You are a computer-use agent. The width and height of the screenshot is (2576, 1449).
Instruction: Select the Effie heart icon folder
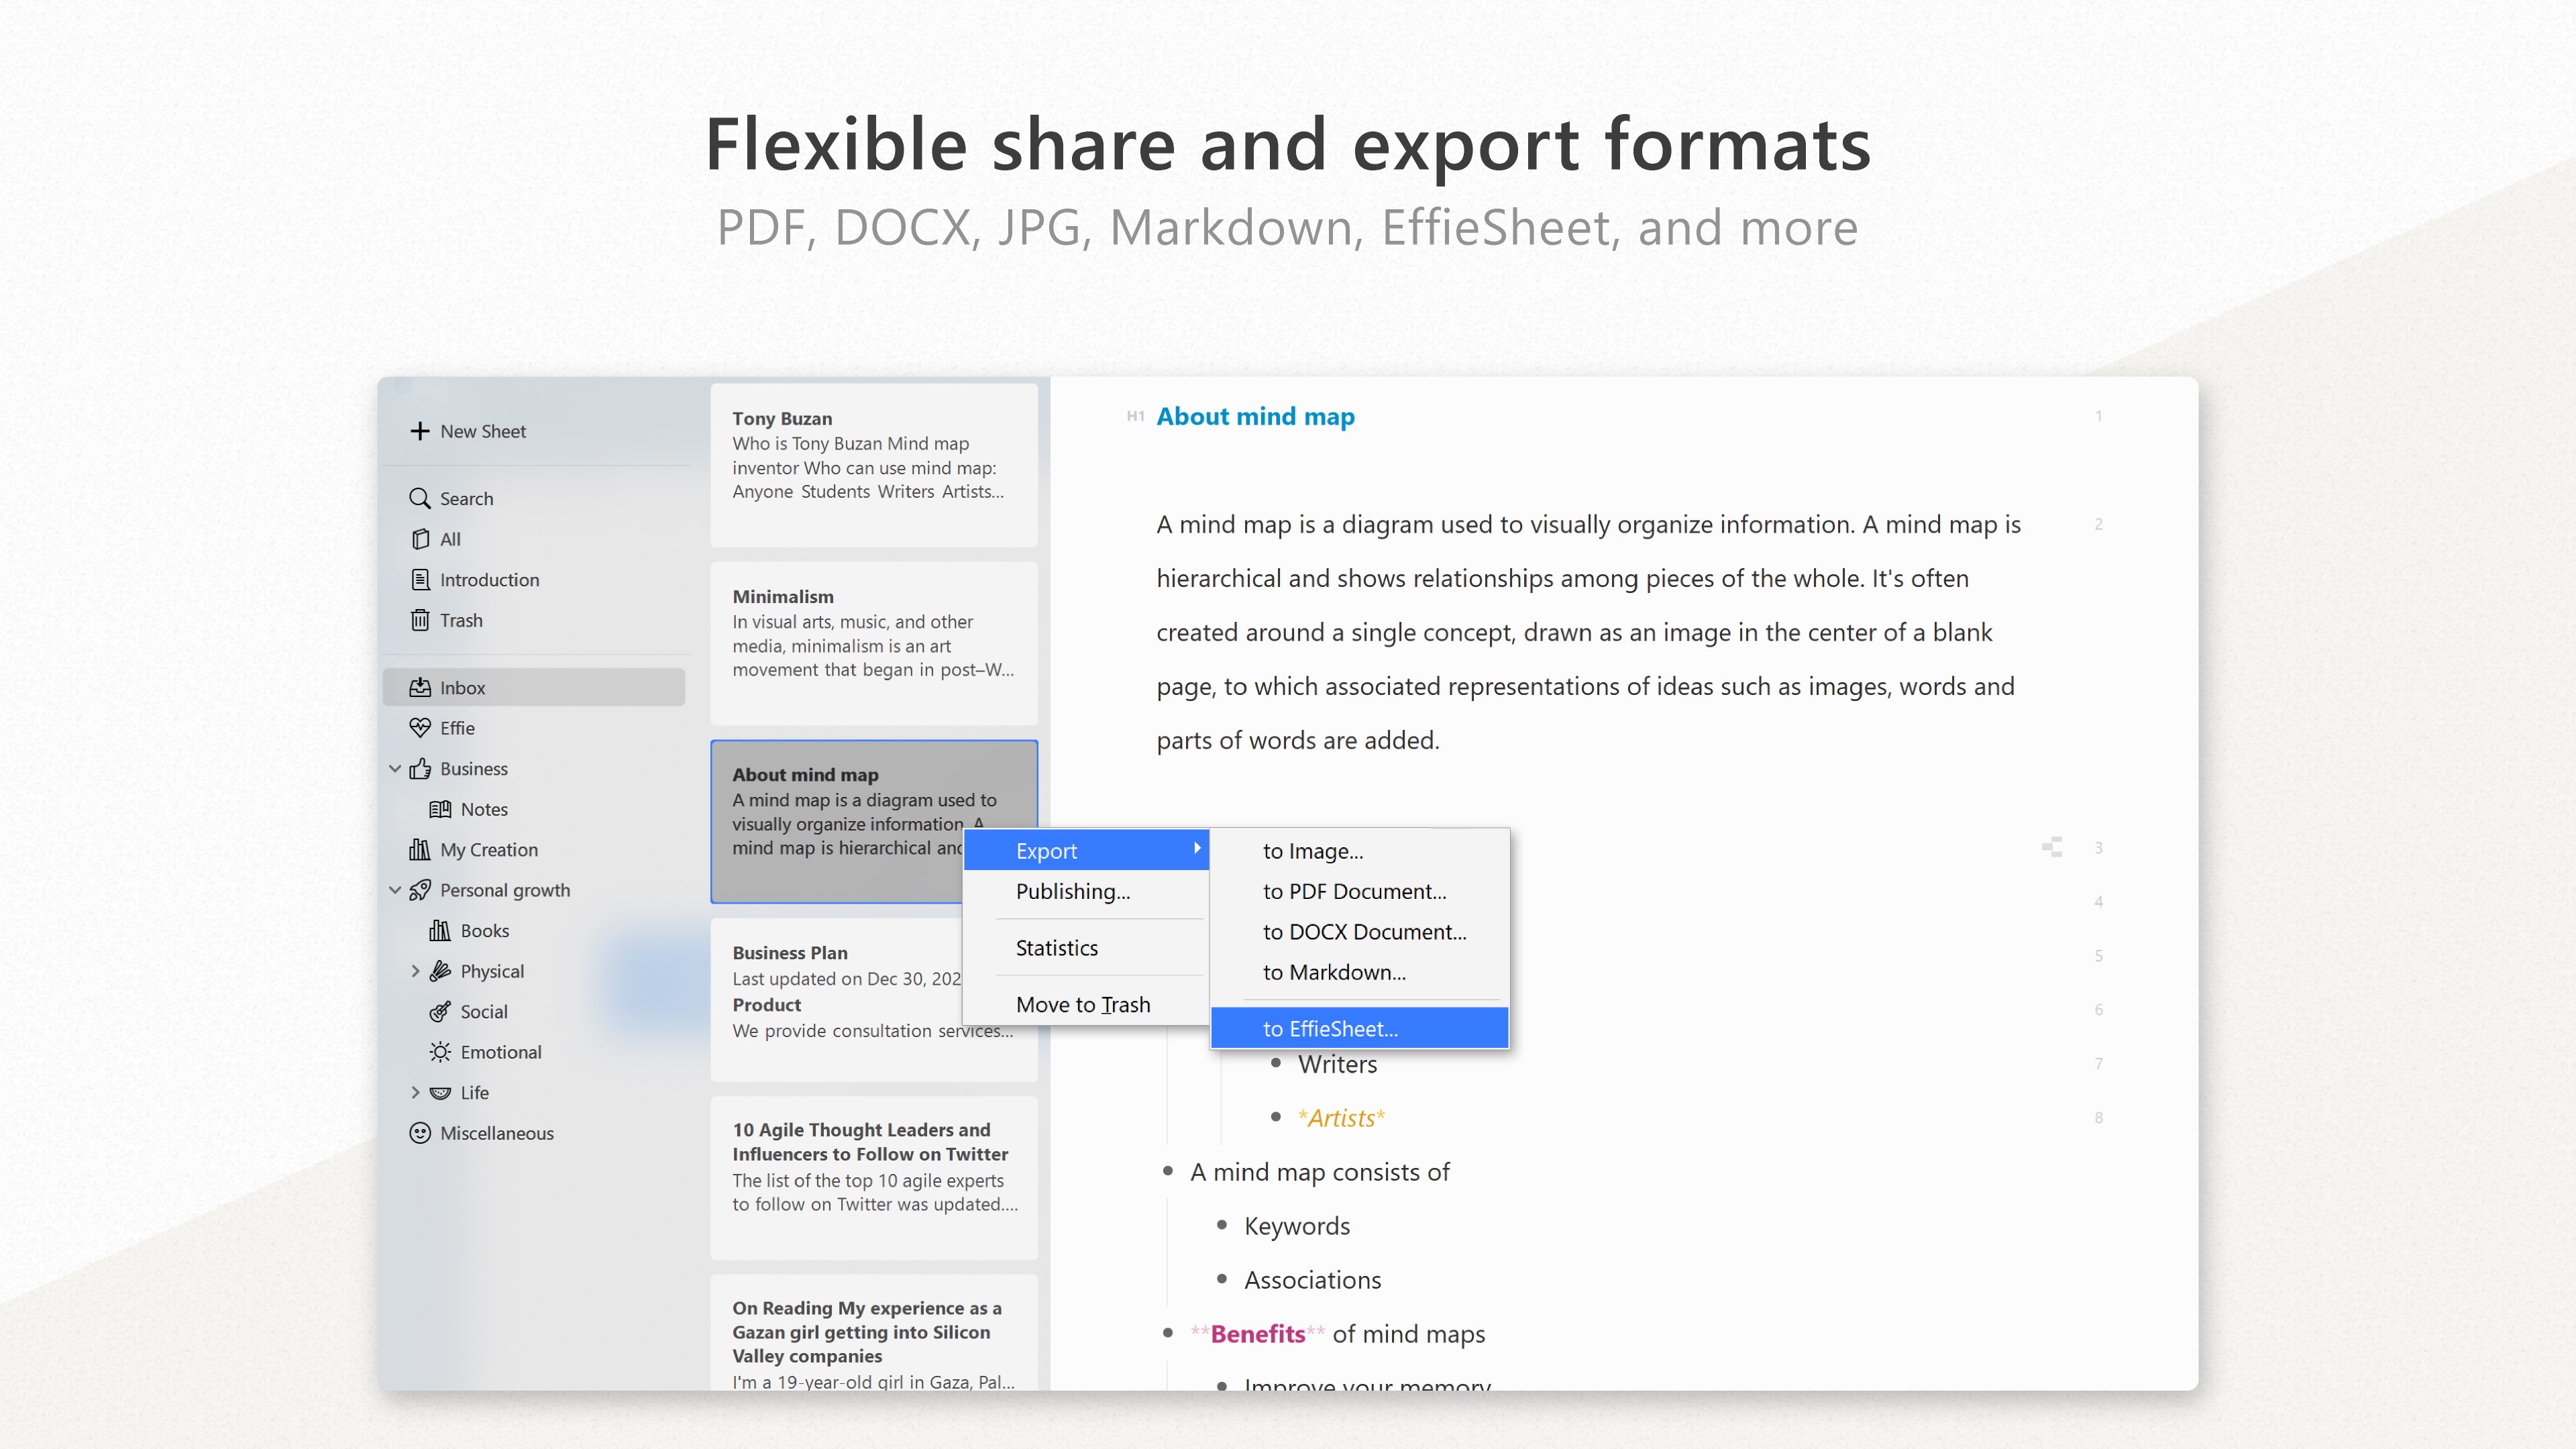click(x=420, y=728)
